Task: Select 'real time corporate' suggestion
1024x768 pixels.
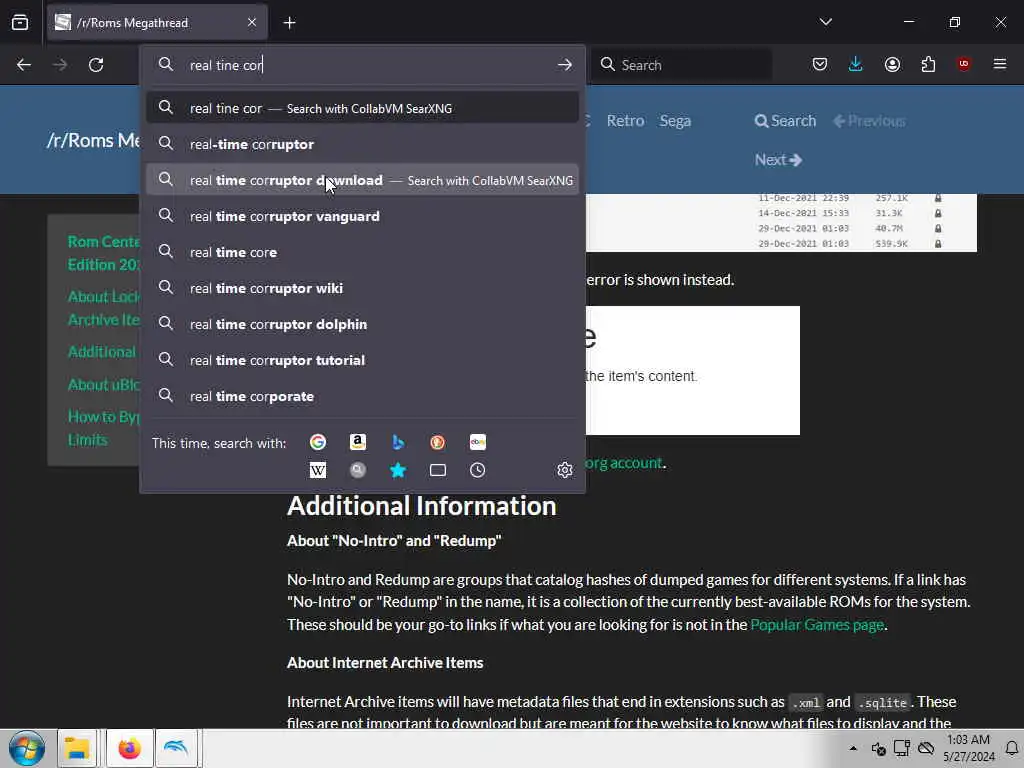Action: [362, 396]
